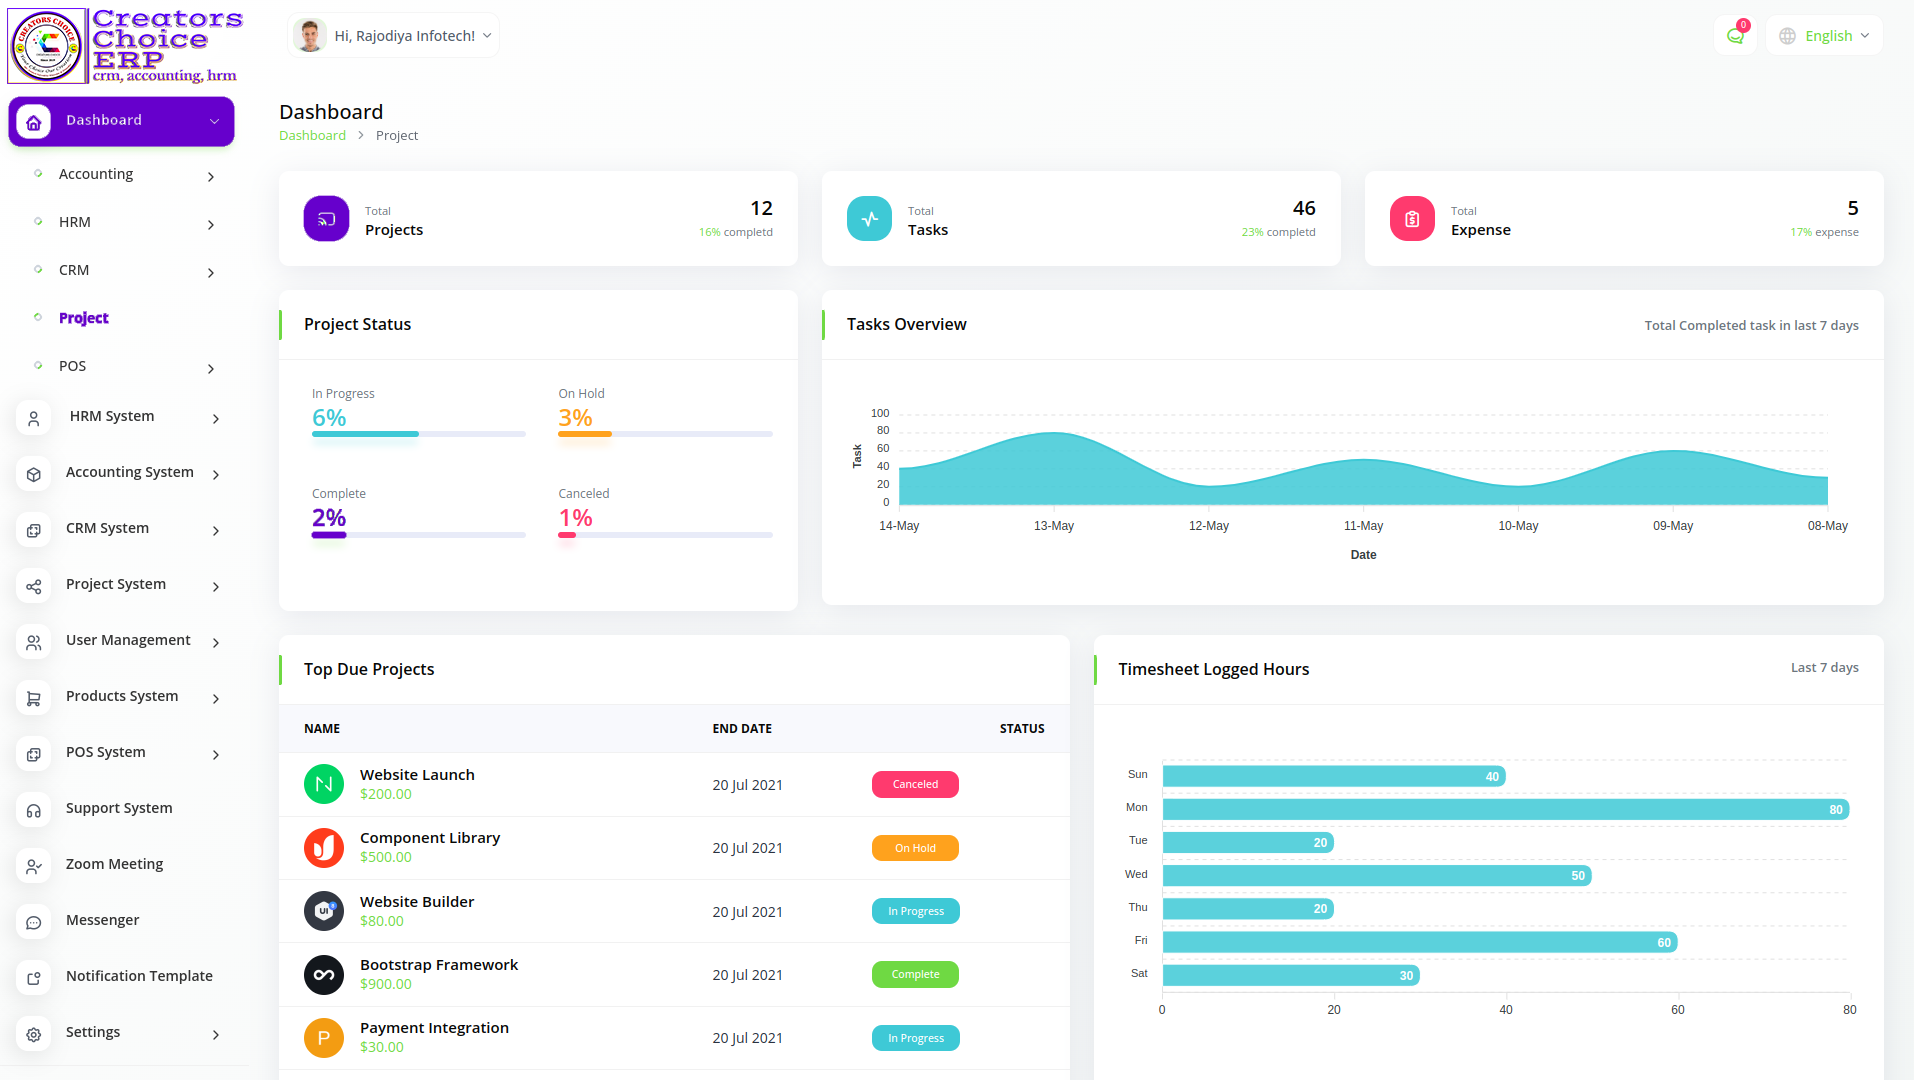Click the Settings gear icon in sidebar
This screenshot has height=1080, width=1914.
click(x=34, y=1033)
